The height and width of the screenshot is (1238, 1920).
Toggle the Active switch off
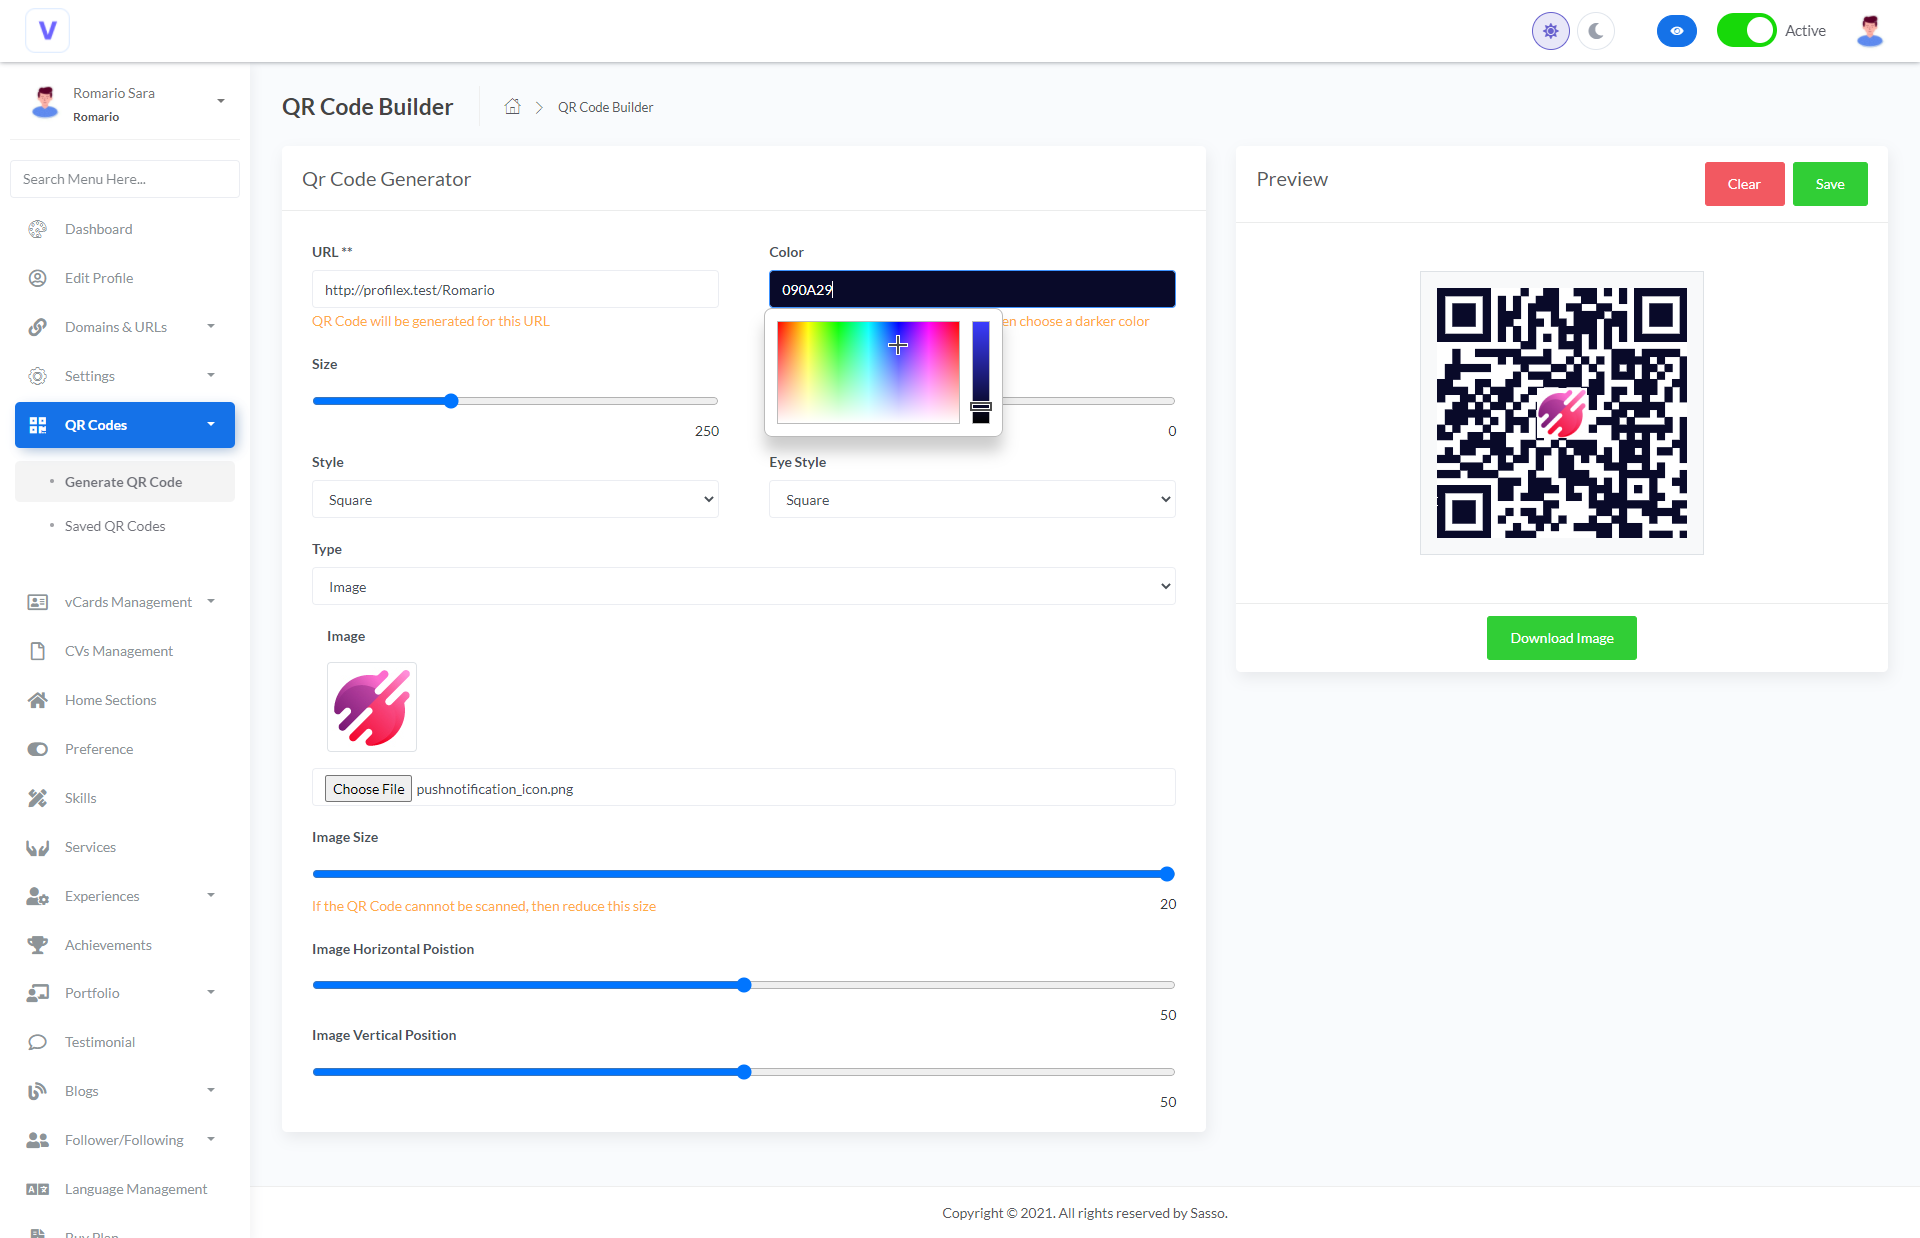click(1746, 31)
